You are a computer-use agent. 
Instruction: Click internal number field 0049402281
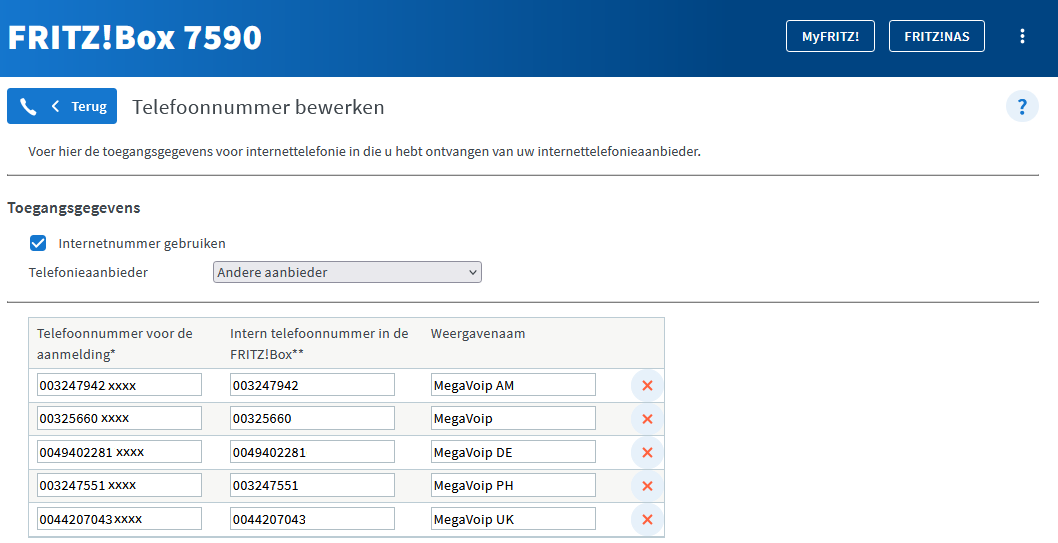[312, 452]
